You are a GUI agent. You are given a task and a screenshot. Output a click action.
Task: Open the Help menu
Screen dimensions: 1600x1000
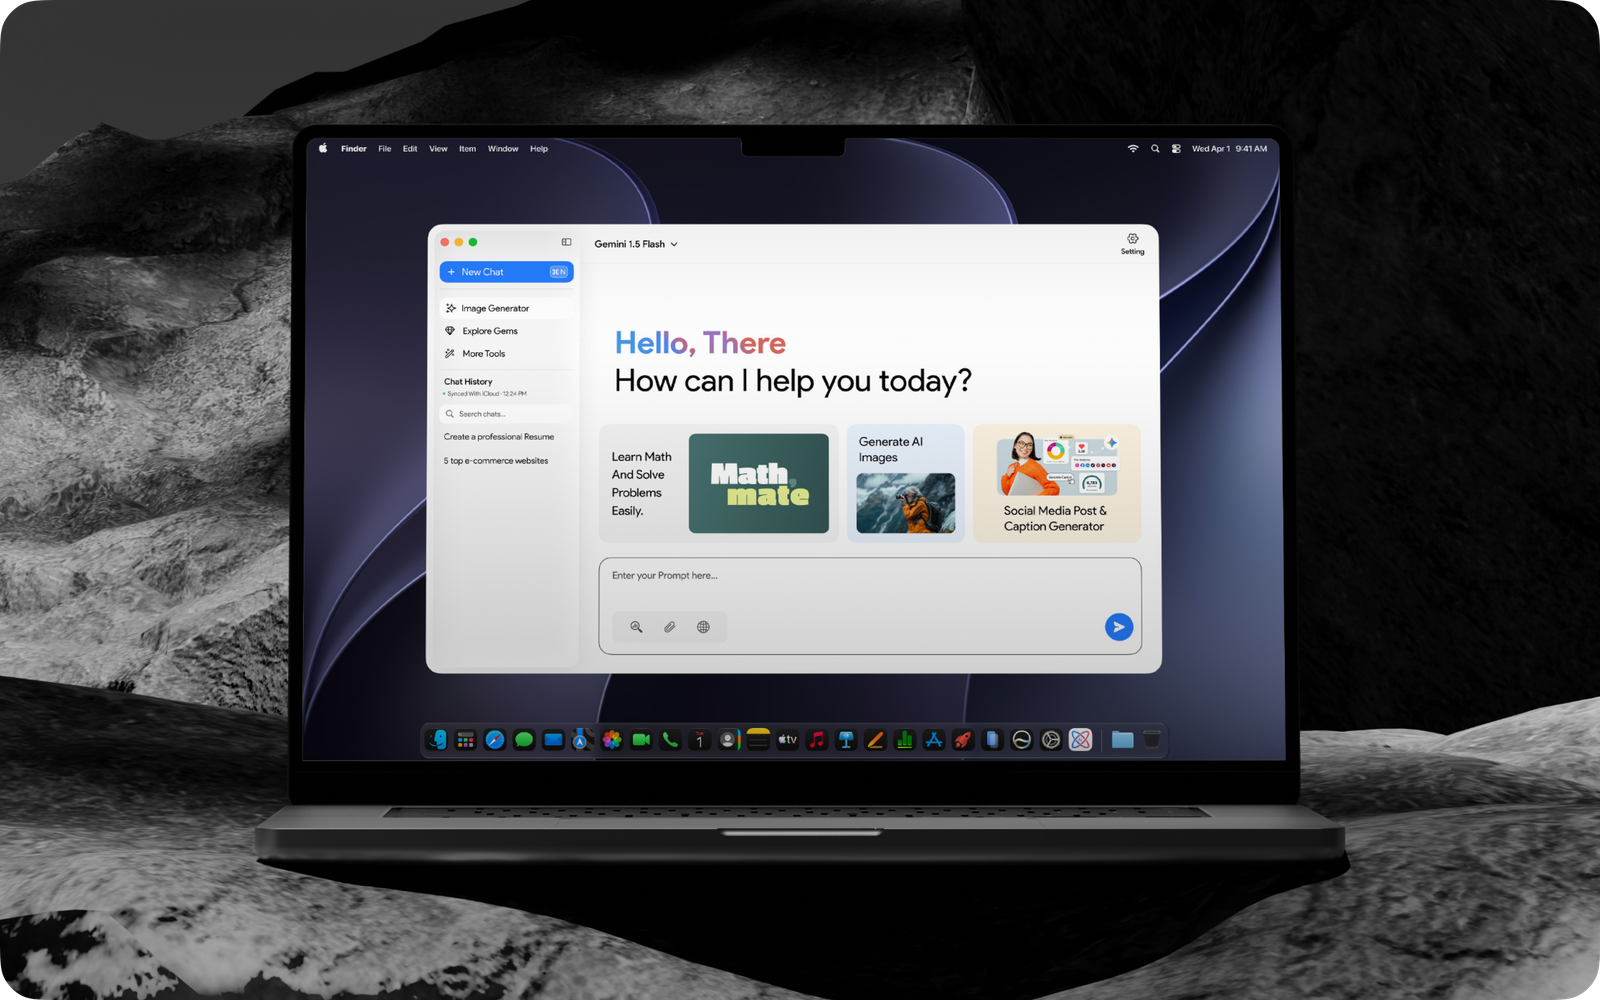(x=539, y=149)
